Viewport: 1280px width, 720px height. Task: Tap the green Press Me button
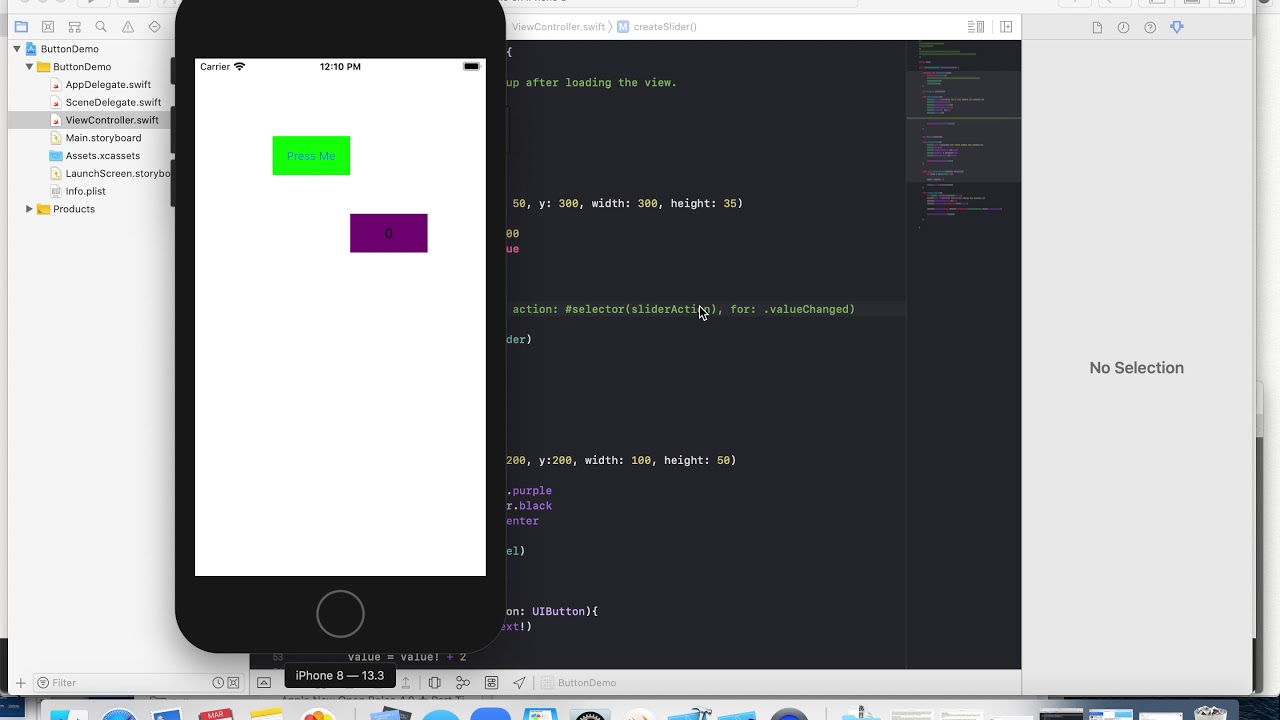coord(311,156)
